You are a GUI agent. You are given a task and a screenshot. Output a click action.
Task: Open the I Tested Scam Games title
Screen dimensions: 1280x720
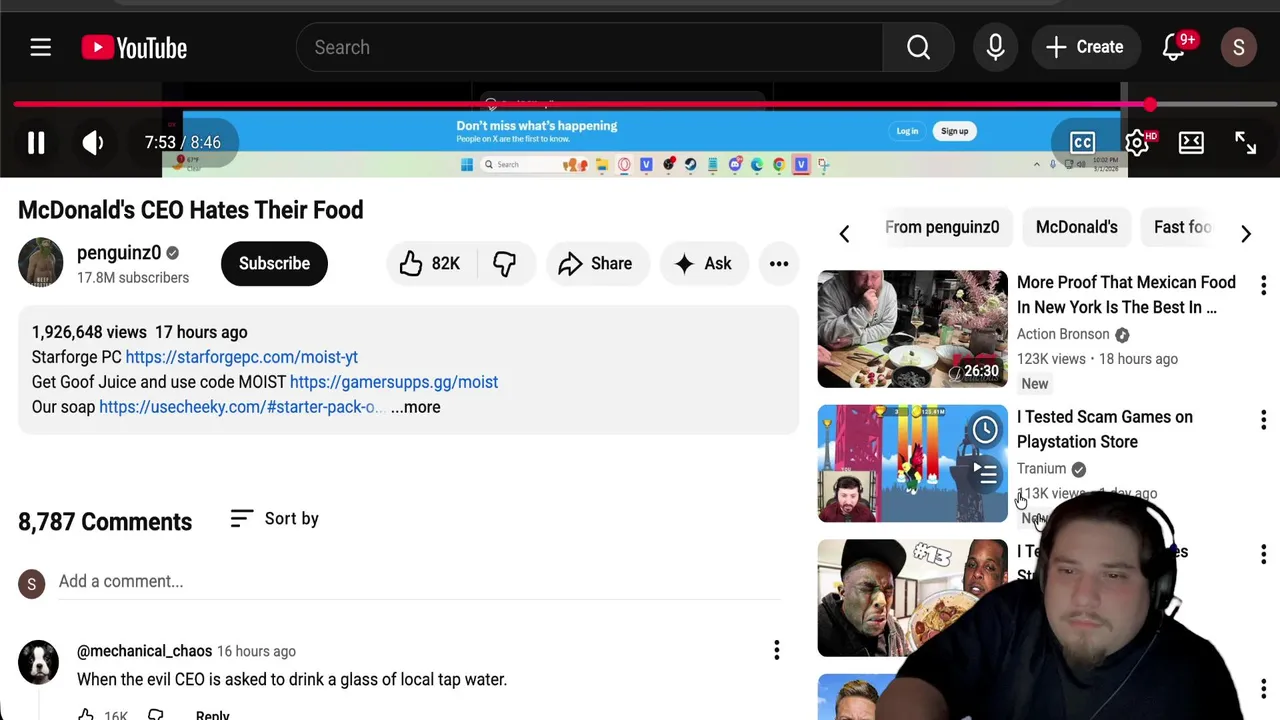click(1105, 429)
